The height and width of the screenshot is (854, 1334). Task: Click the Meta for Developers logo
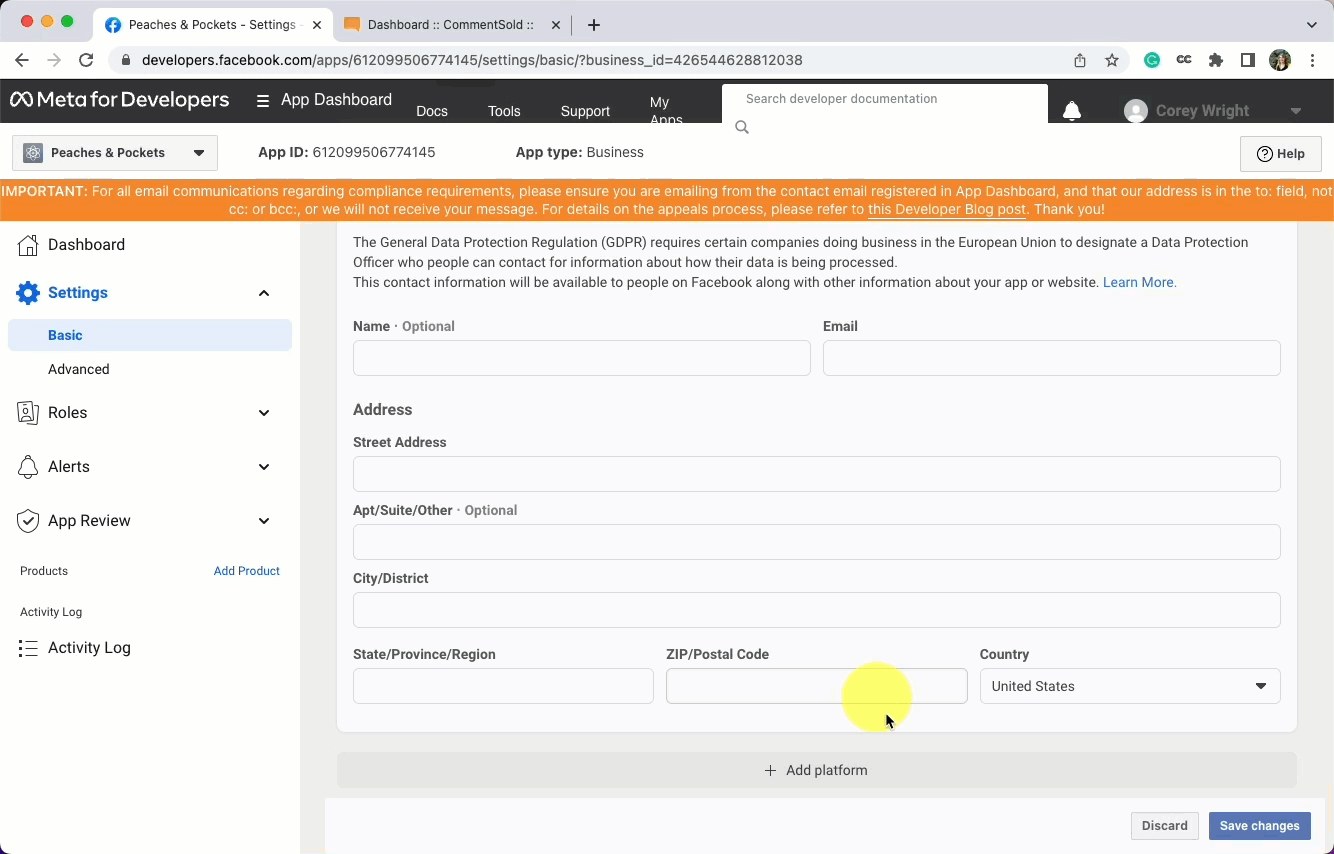(120, 100)
